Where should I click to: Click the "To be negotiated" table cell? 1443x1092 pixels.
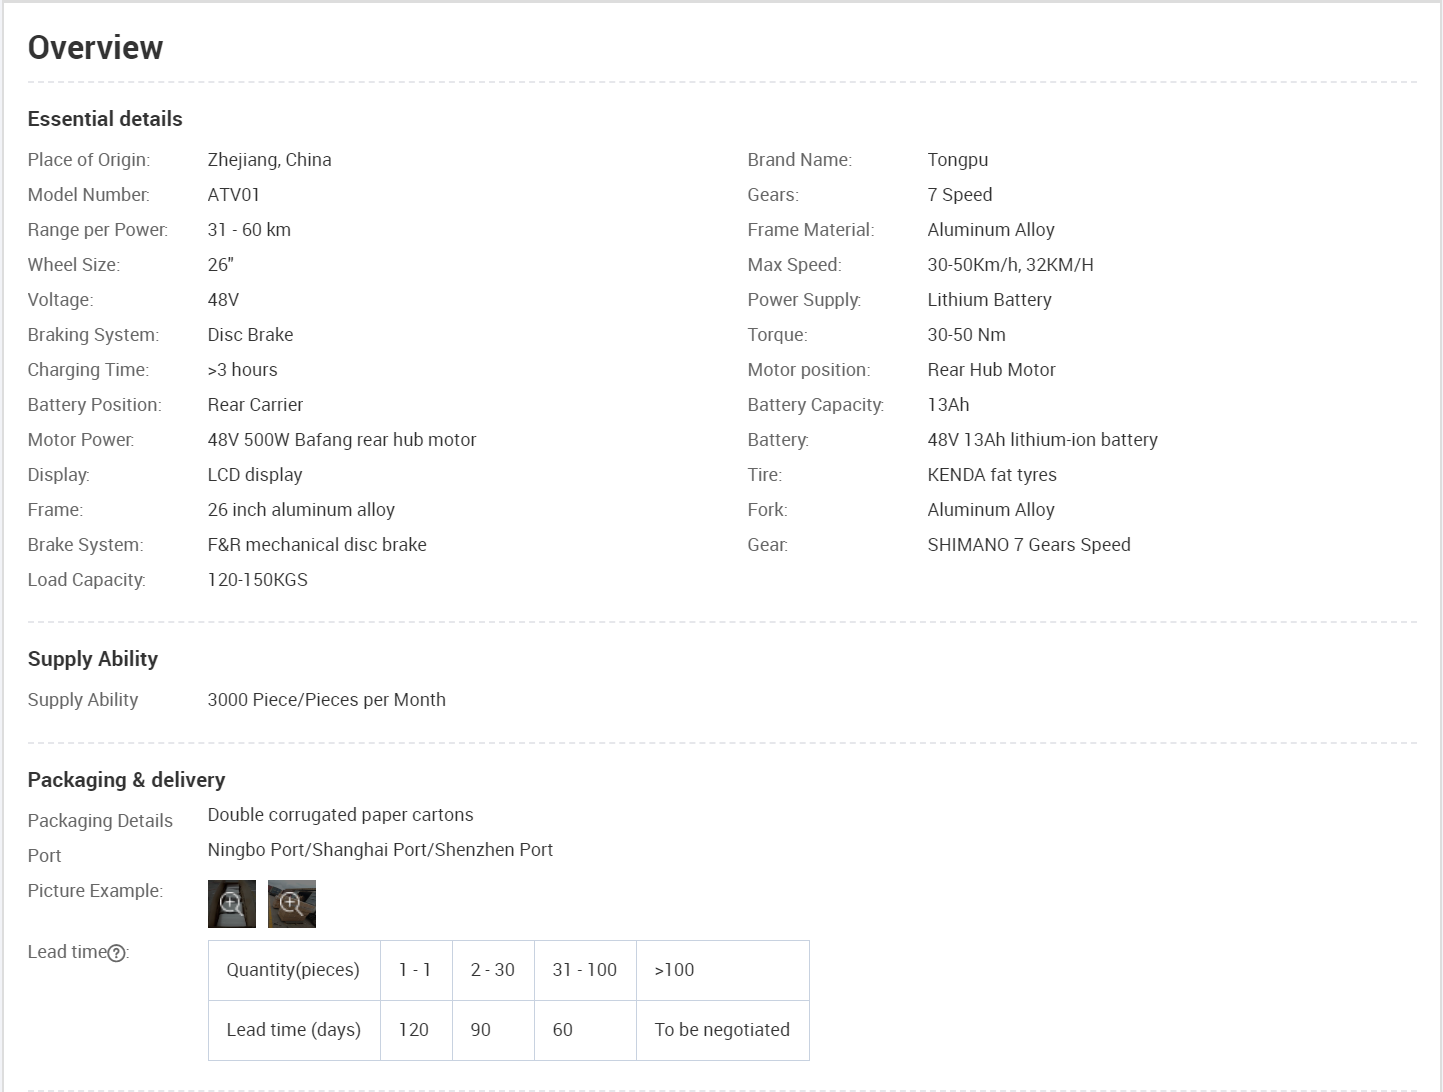coord(722,1030)
